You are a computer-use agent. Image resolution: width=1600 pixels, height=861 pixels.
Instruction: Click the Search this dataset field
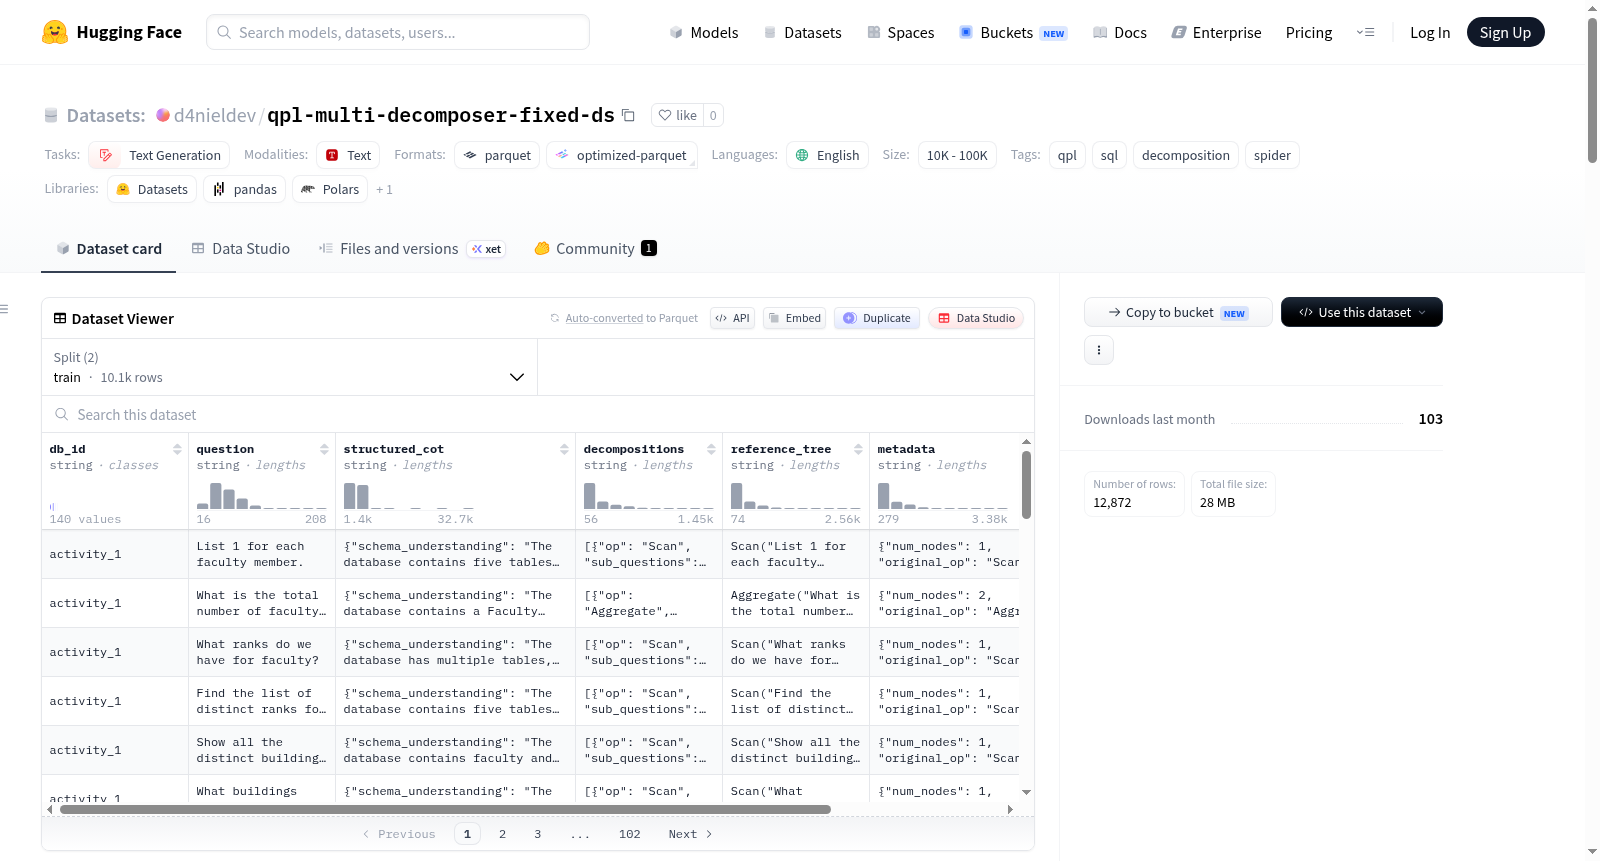point(538,414)
